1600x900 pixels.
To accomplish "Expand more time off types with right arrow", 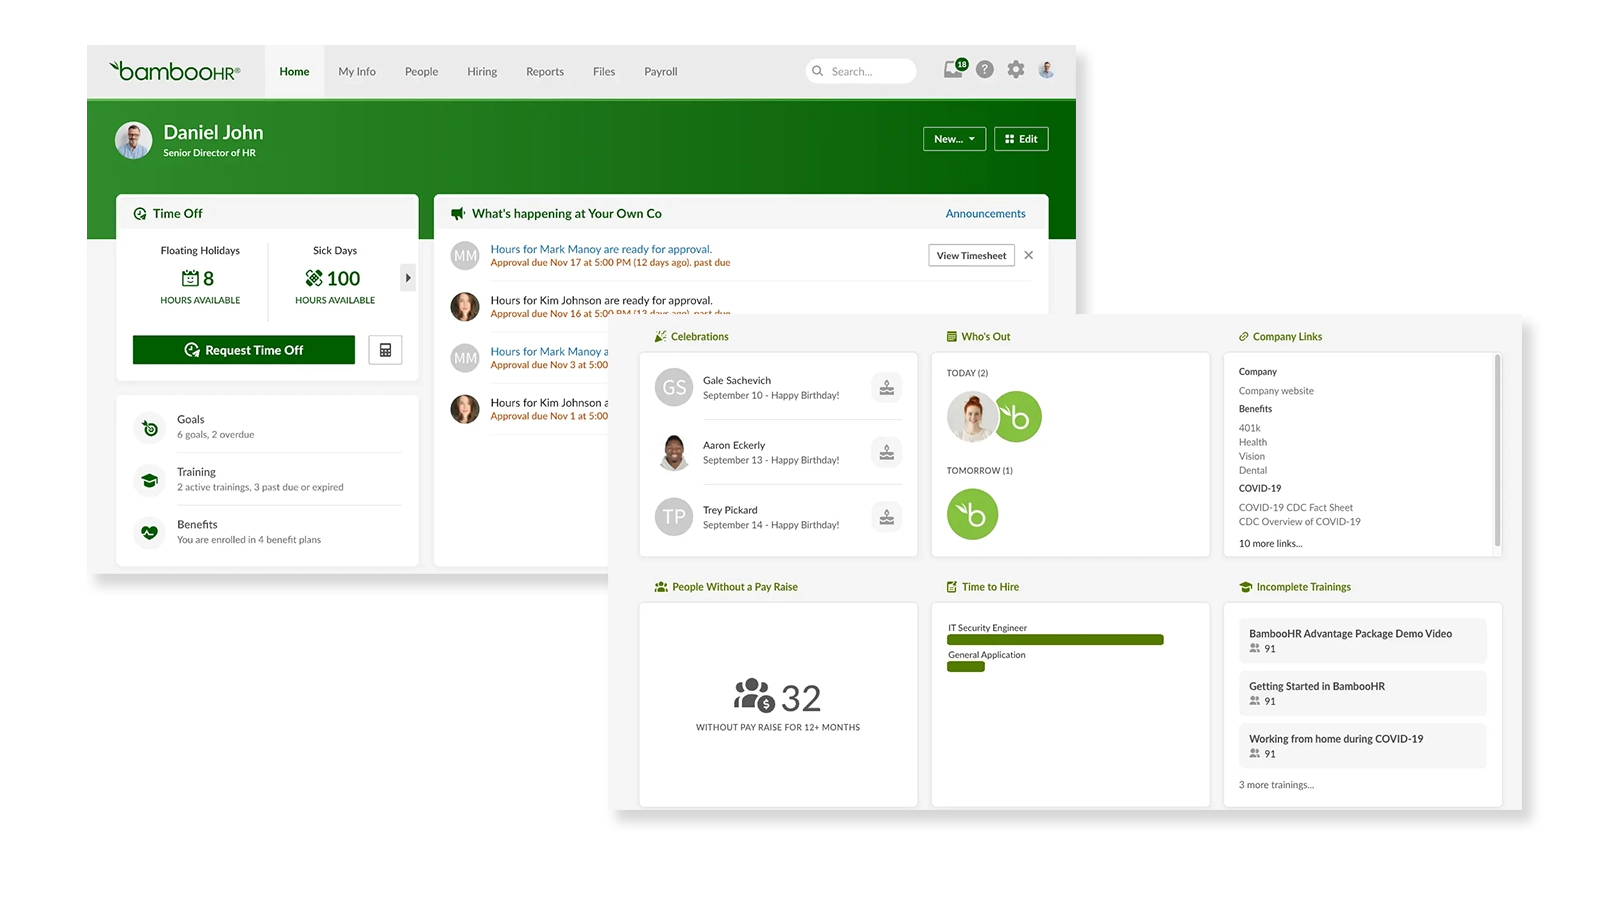I will point(407,278).
